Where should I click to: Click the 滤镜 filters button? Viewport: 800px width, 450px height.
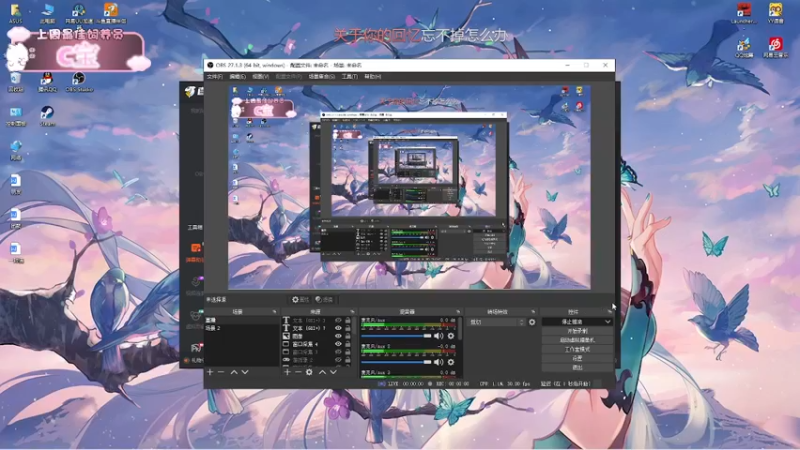point(324,299)
